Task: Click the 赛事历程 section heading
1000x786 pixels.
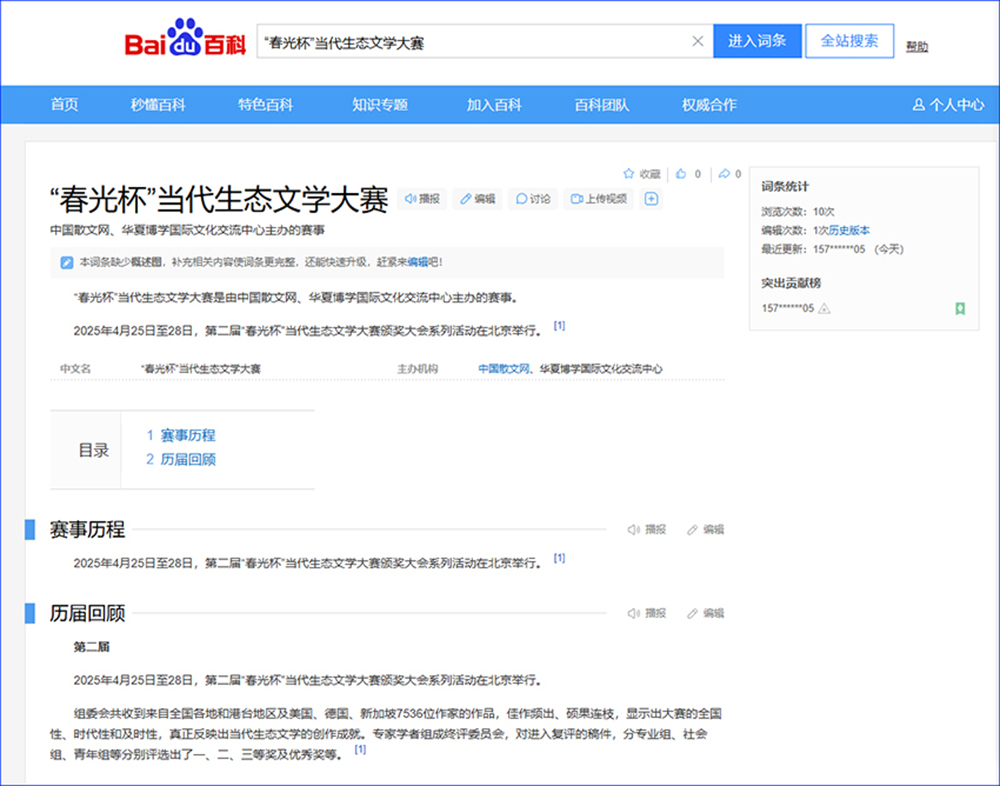Action: [87, 530]
